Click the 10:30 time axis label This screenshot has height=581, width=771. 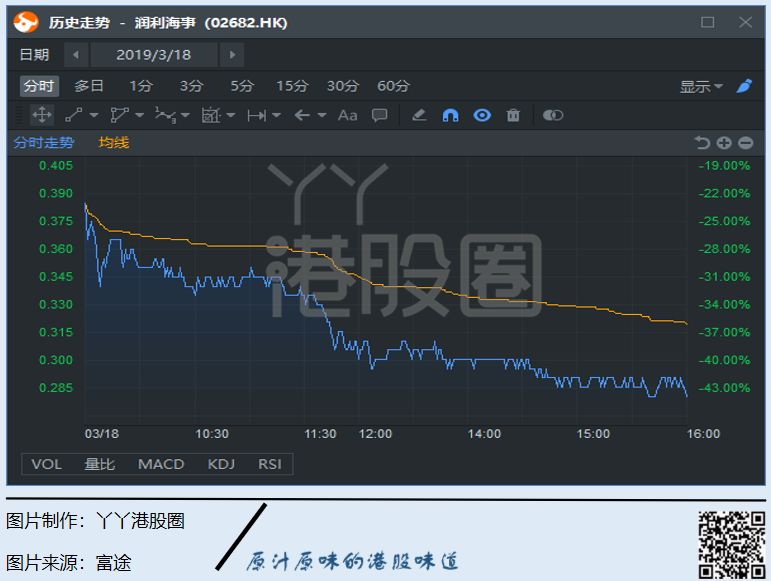click(x=212, y=434)
